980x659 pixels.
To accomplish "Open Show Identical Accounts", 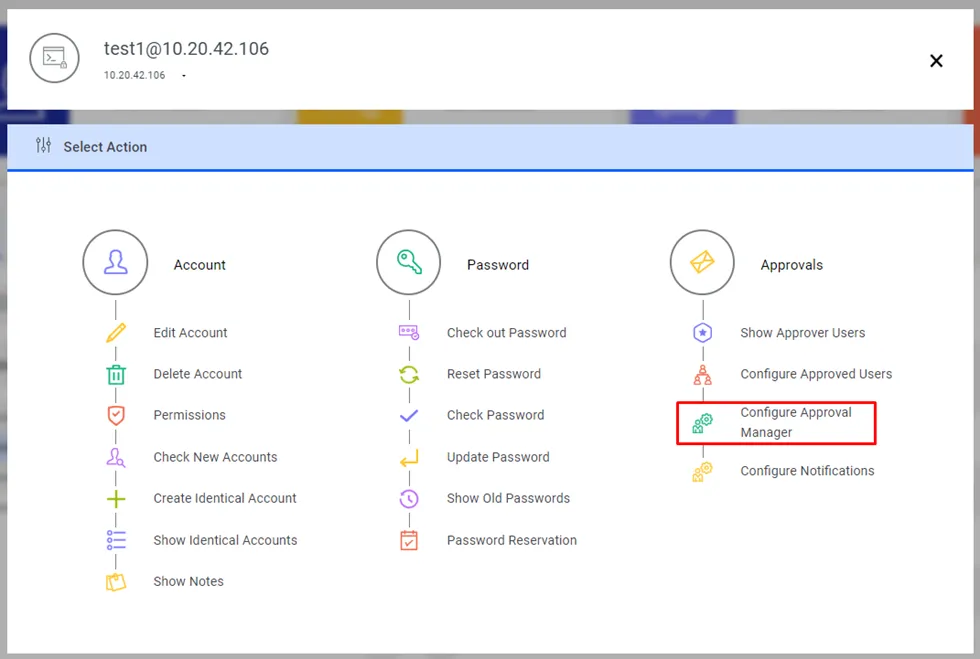I will [x=225, y=540].
